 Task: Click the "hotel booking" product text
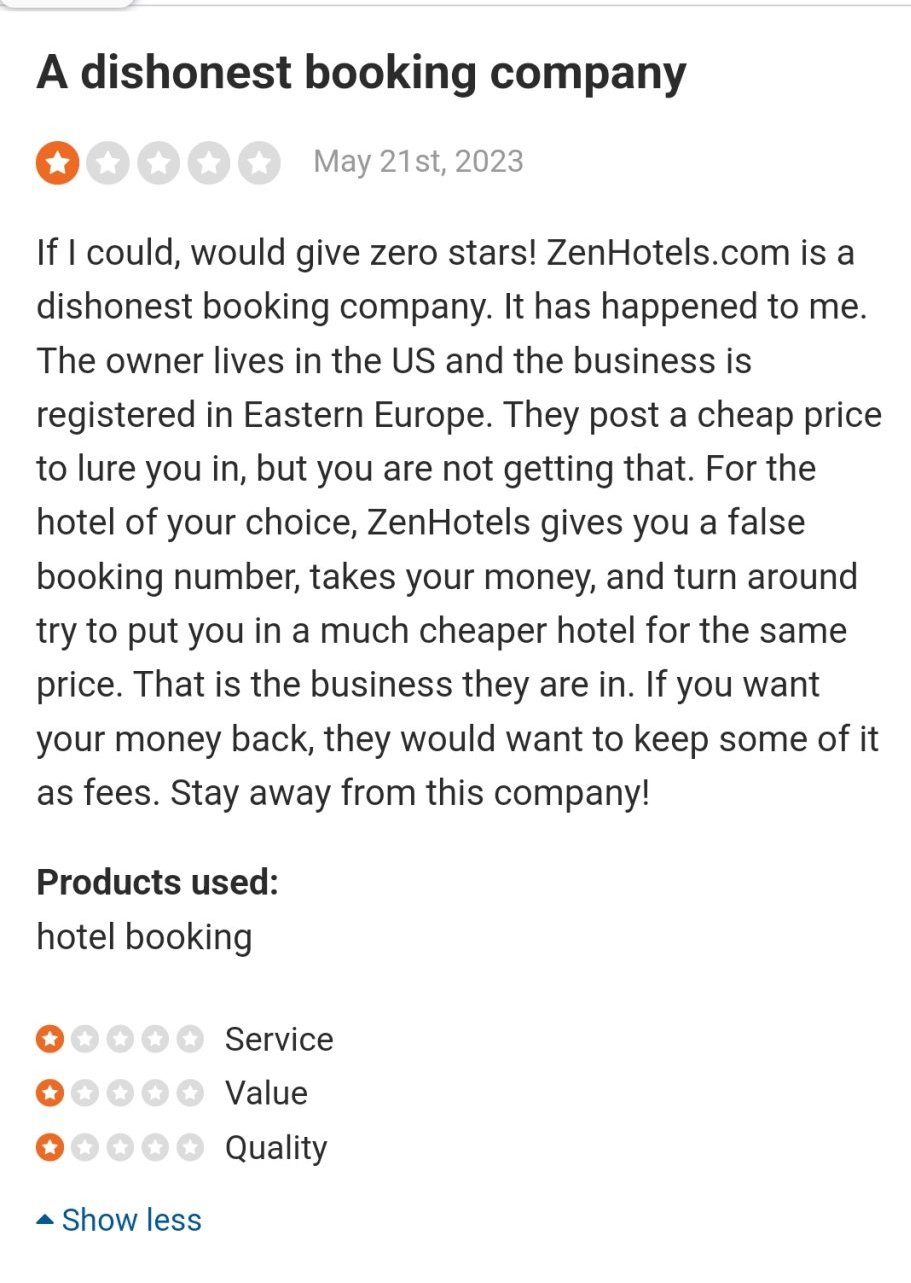point(144,937)
